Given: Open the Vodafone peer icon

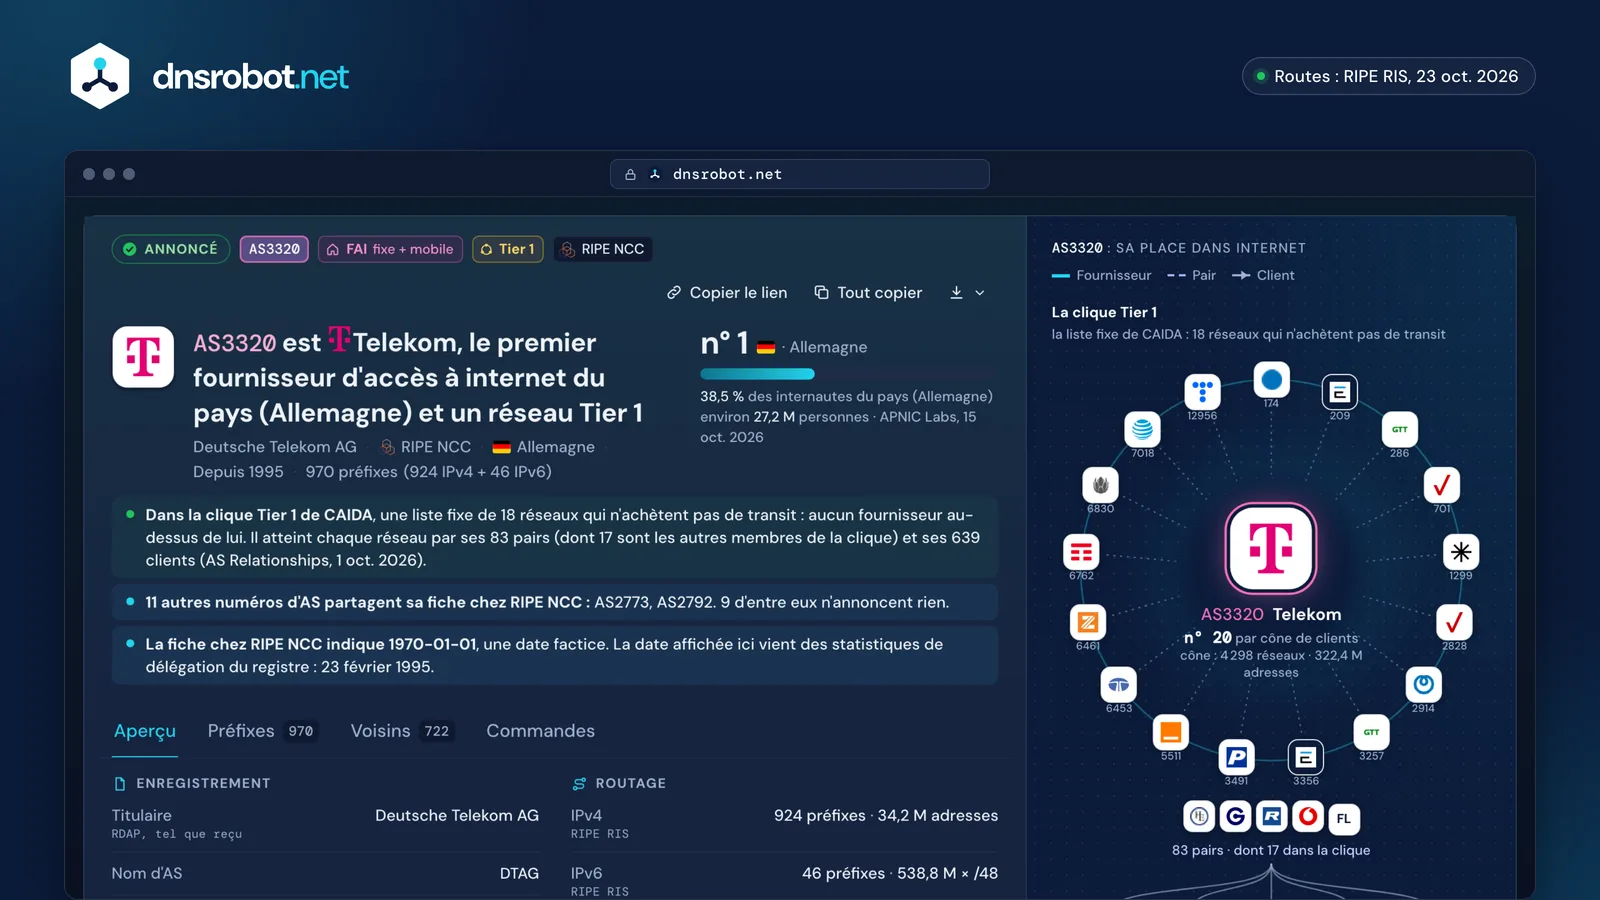Looking at the screenshot, I should (1308, 817).
